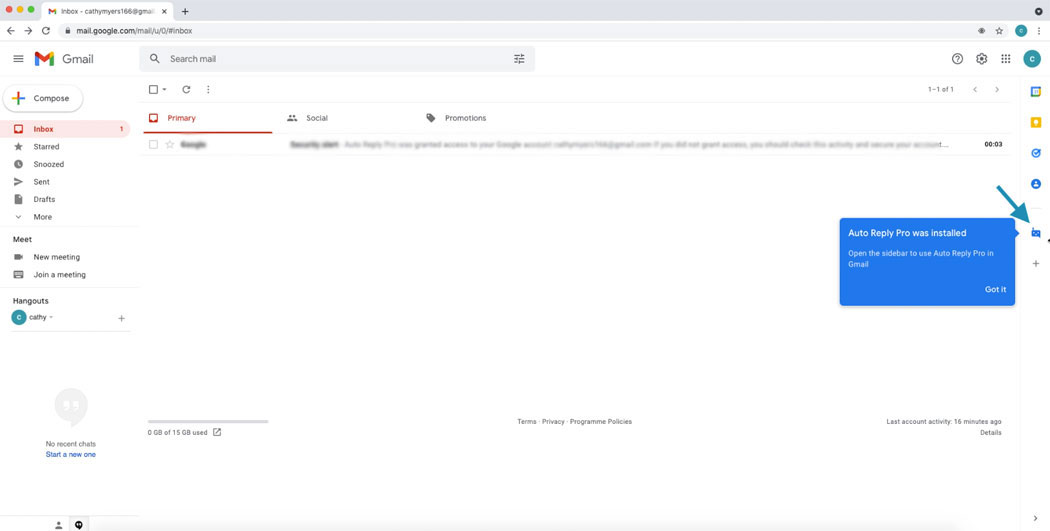Open Auto Reply Pro add-on in sidebar
This screenshot has height=531, width=1050.
tap(1035, 233)
